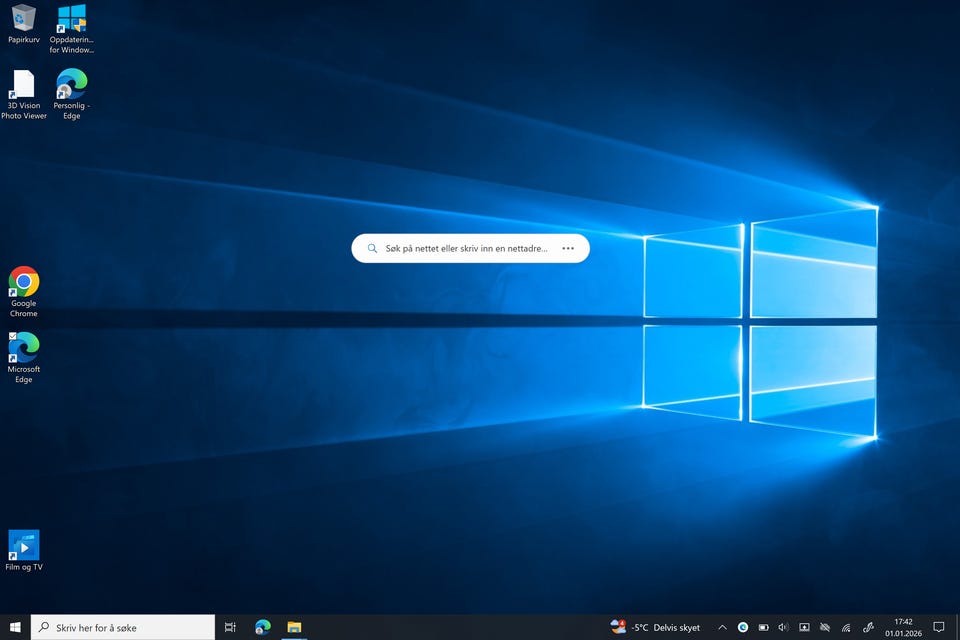Image resolution: width=960 pixels, height=640 pixels.
Task: Click the Show desktop sliver at taskbar end
Action: click(957, 627)
